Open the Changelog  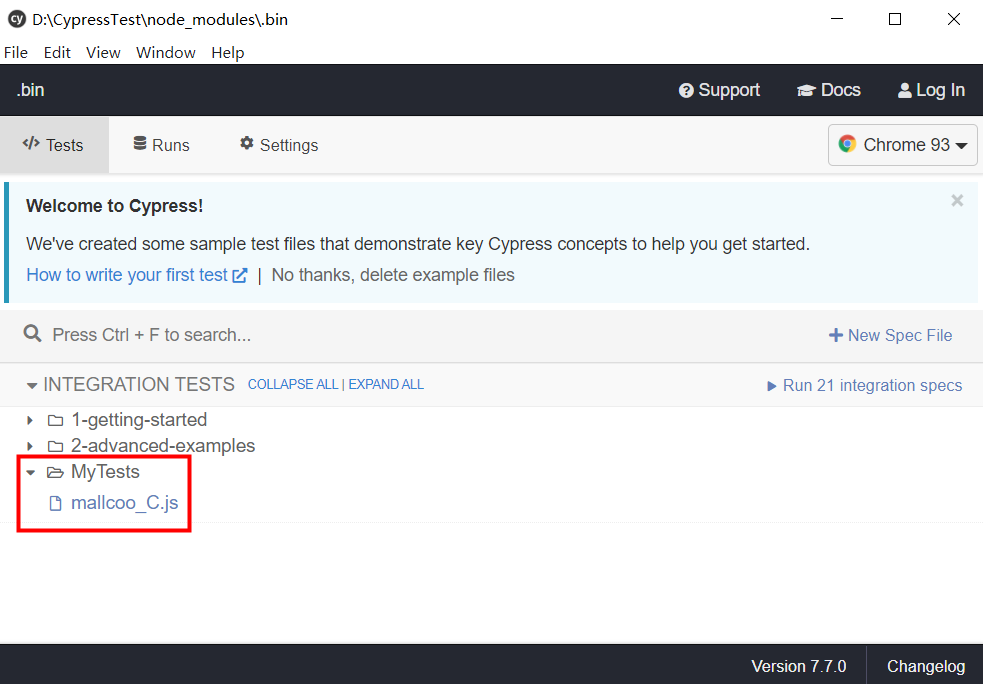click(926, 666)
